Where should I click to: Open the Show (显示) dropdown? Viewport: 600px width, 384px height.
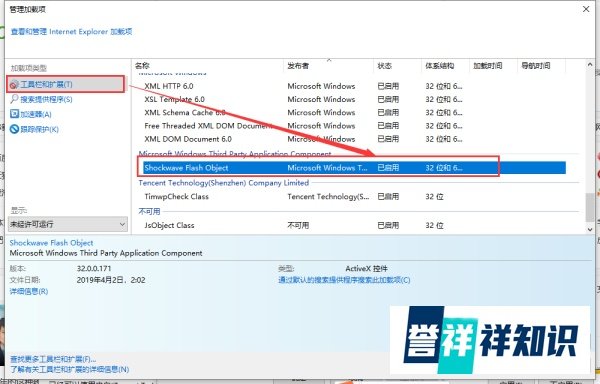[x=68, y=224]
